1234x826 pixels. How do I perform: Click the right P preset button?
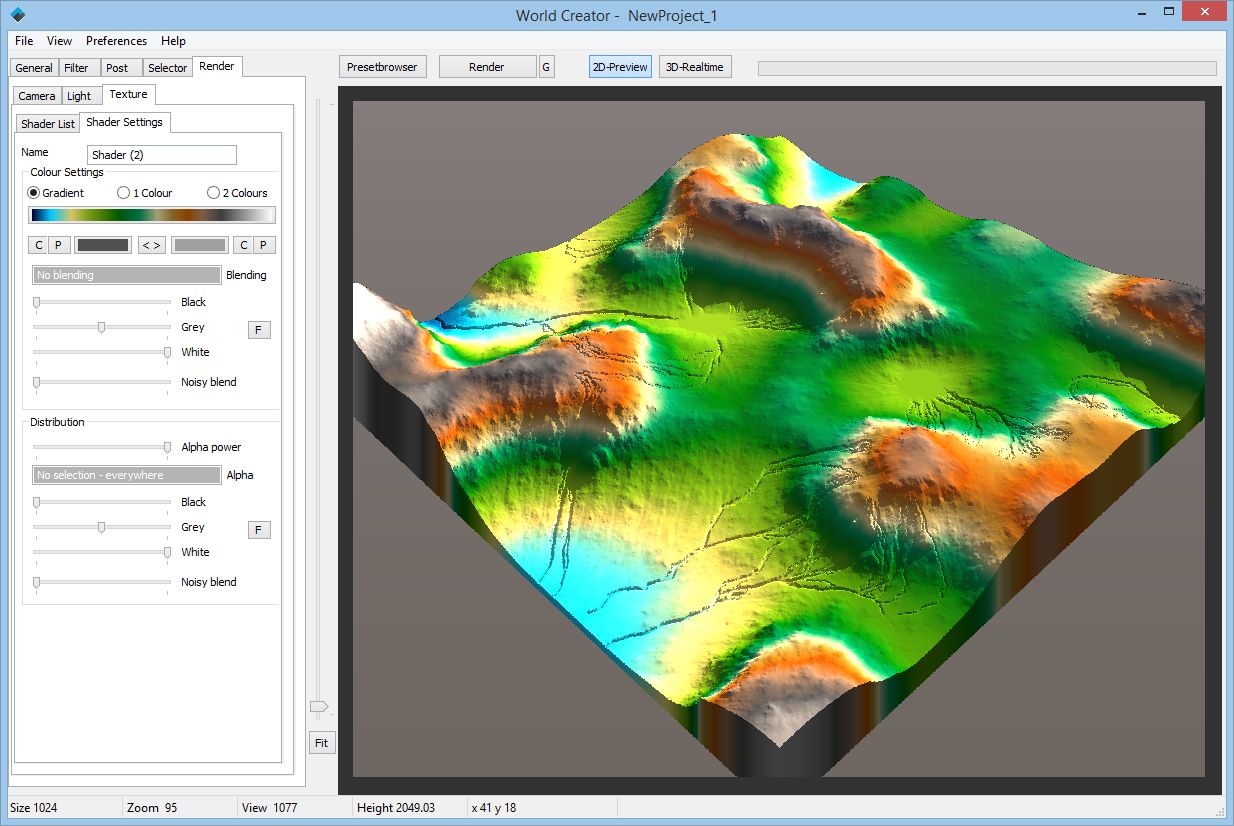[x=263, y=244]
